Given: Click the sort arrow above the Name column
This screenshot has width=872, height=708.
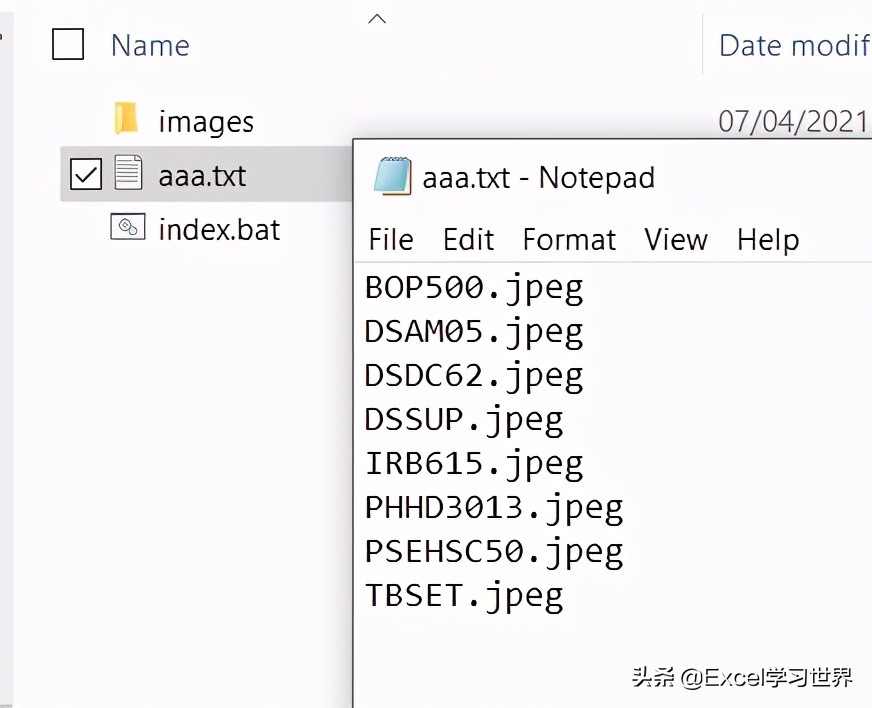Looking at the screenshot, I should coord(377,19).
